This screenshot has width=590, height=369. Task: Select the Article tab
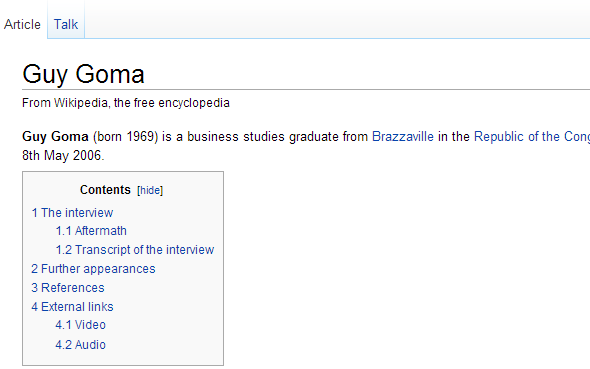point(22,24)
